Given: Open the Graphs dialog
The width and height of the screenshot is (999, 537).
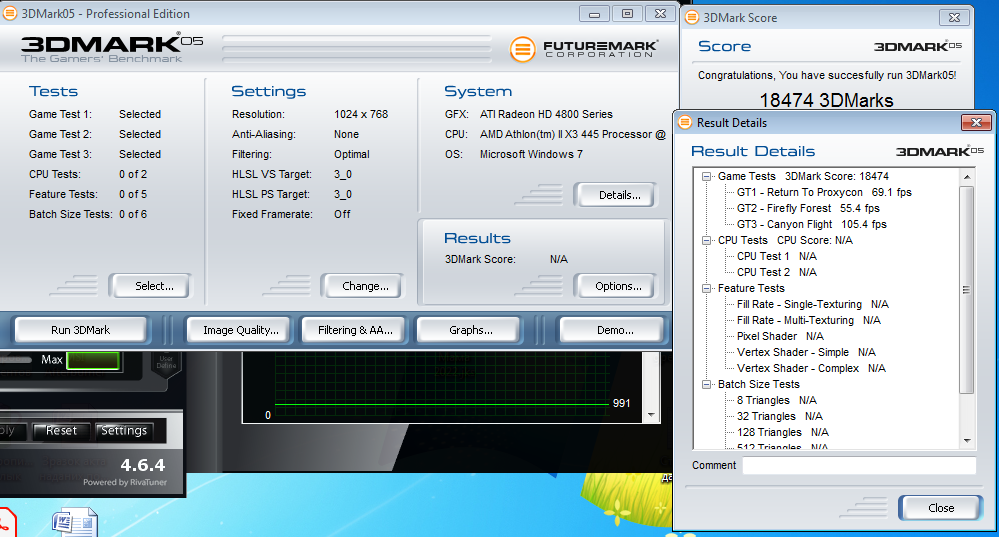Looking at the screenshot, I should [470, 330].
